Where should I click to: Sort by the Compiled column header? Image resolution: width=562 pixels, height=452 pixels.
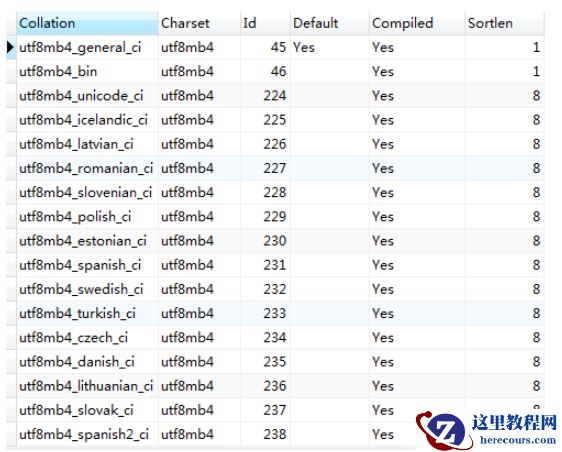(417, 23)
